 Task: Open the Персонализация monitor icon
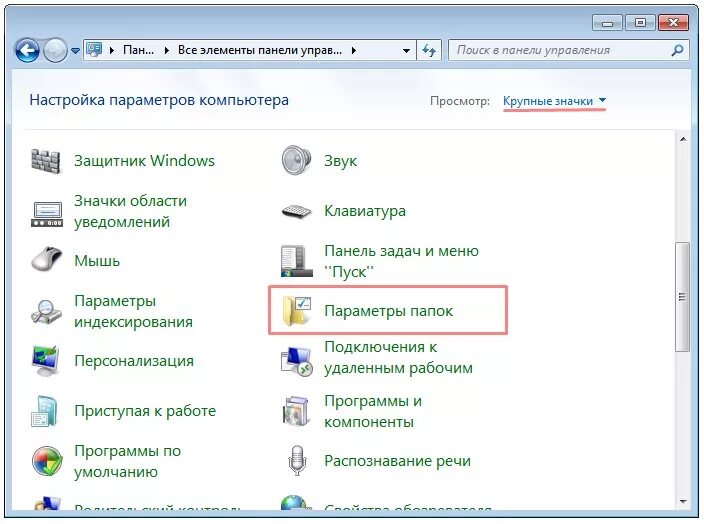click(x=46, y=361)
